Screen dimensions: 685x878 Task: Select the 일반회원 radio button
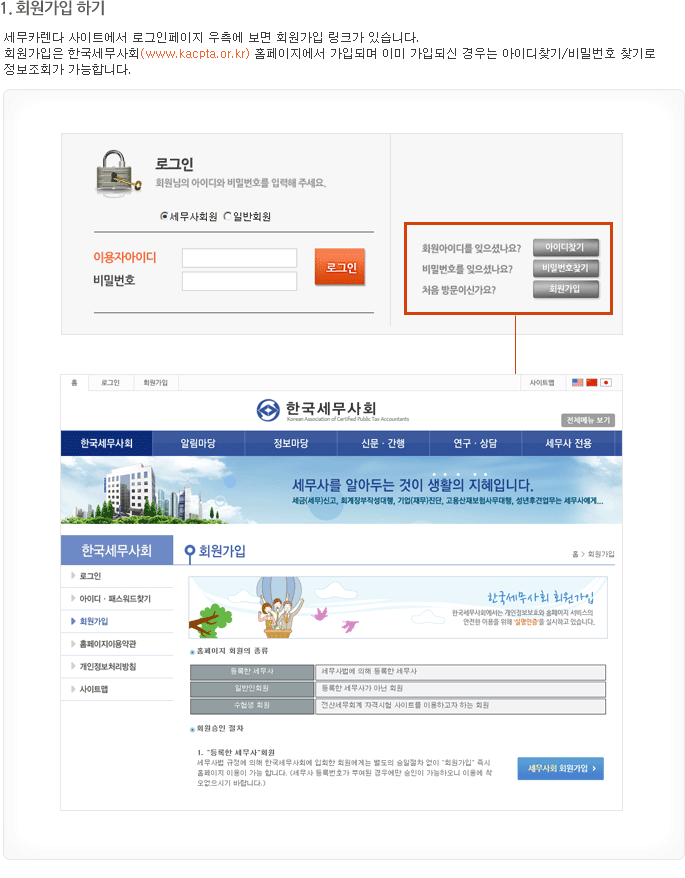[x=227, y=216]
